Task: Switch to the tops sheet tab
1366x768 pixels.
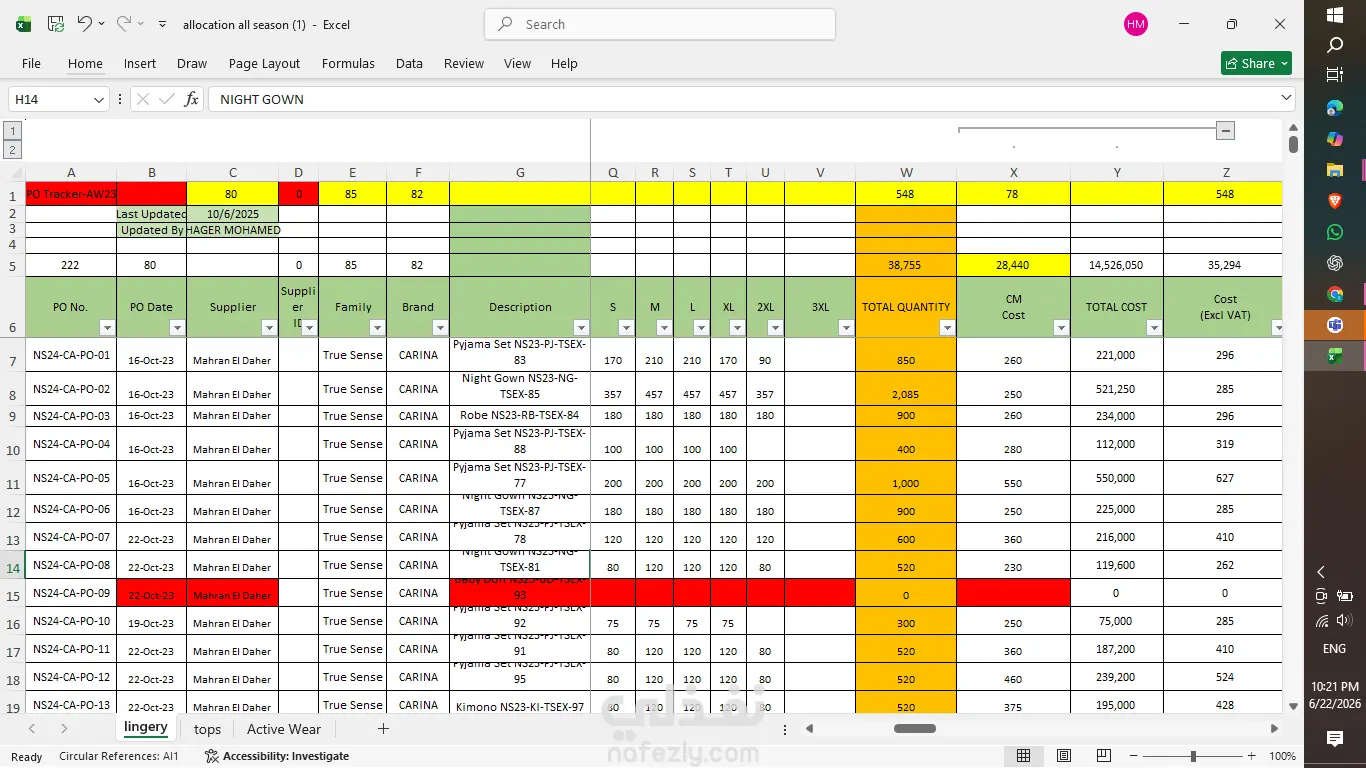Action: click(x=207, y=729)
